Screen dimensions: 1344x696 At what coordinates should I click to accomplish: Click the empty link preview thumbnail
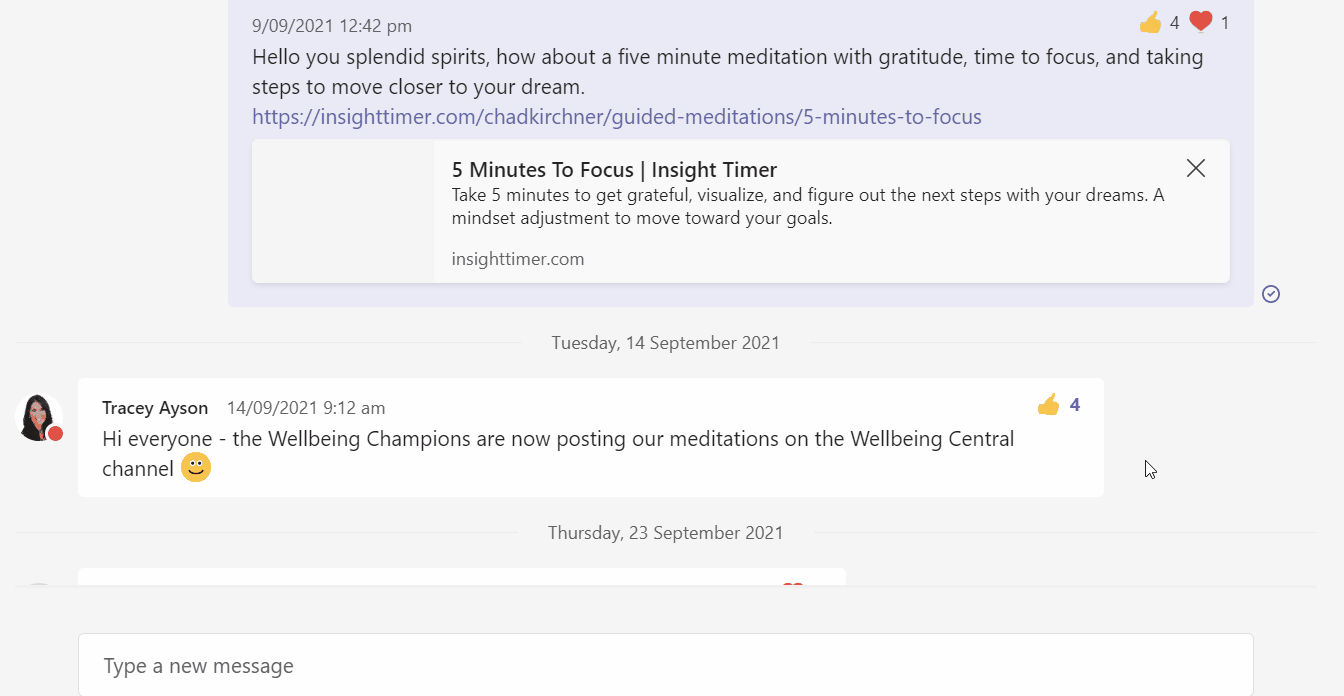click(343, 211)
